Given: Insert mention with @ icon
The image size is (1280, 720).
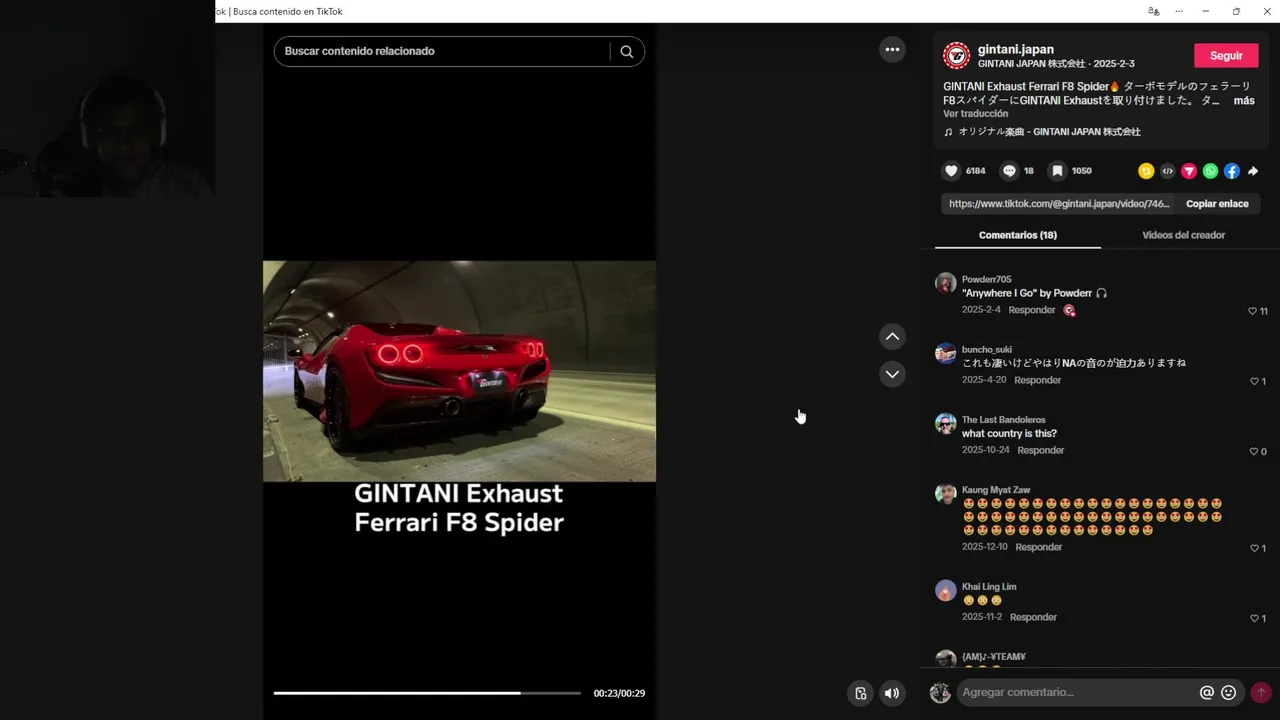Looking at the screenshot, I should coord(1207,692).
